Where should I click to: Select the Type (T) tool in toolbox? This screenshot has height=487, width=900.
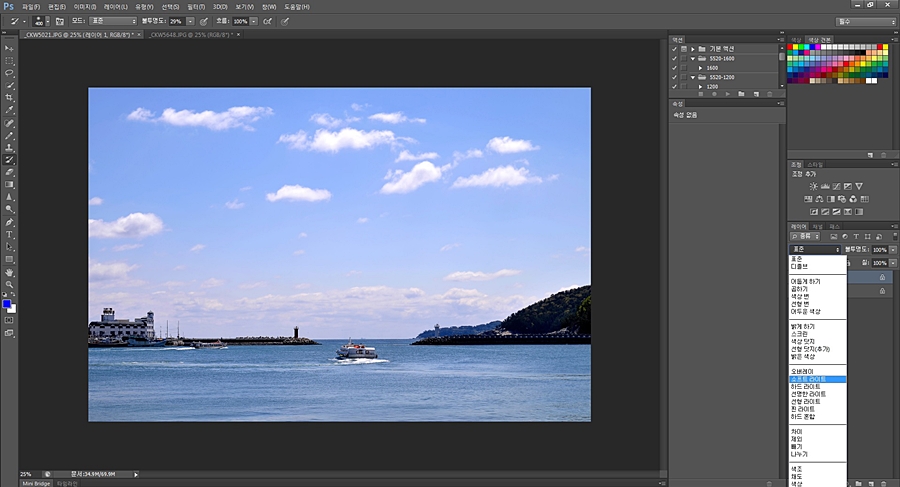[9, 234]
